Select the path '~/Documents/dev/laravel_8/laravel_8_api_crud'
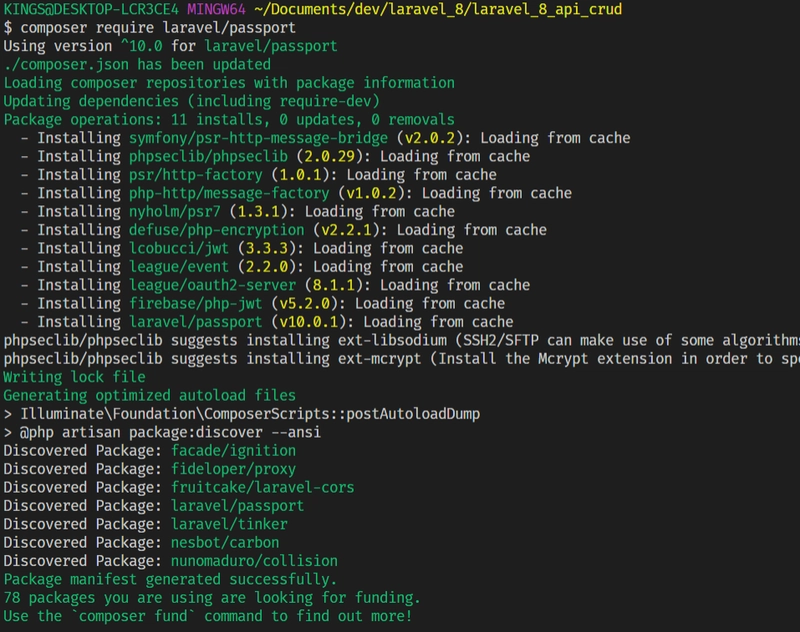Viewport: 800px width, 632px height. click(438, 9)
